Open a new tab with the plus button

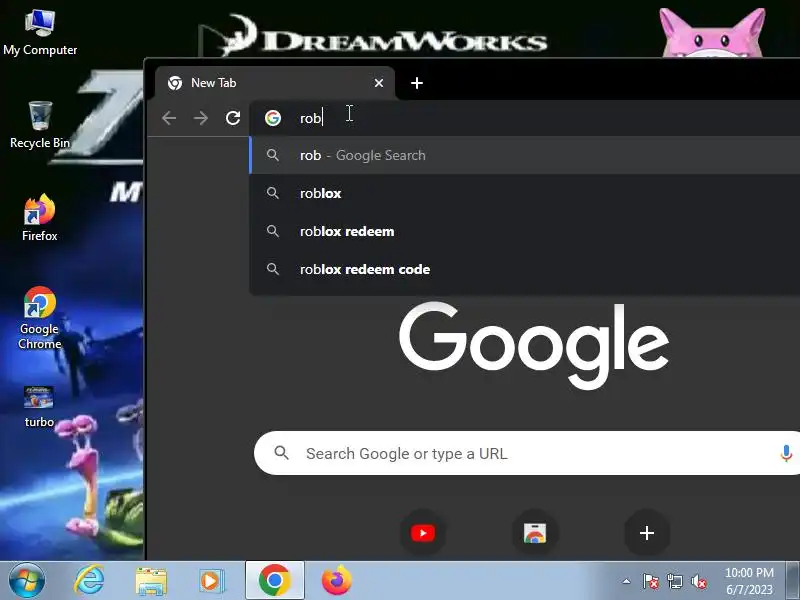(x=417, y=83)
